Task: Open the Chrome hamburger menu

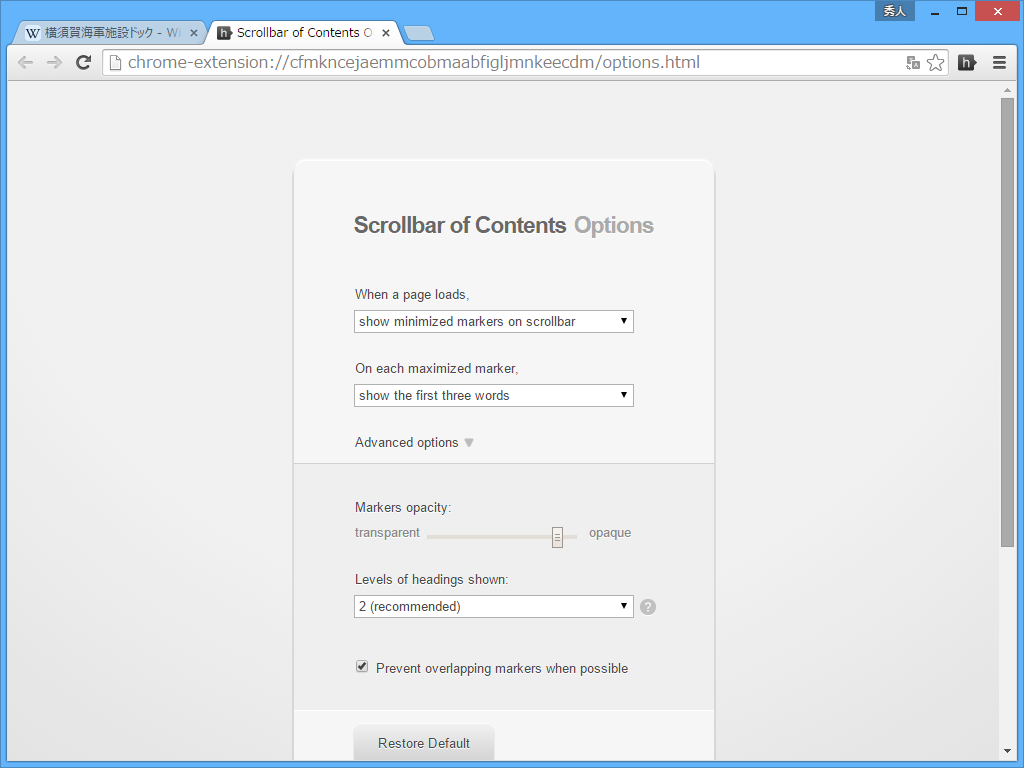Action: (x=999, y=63)
